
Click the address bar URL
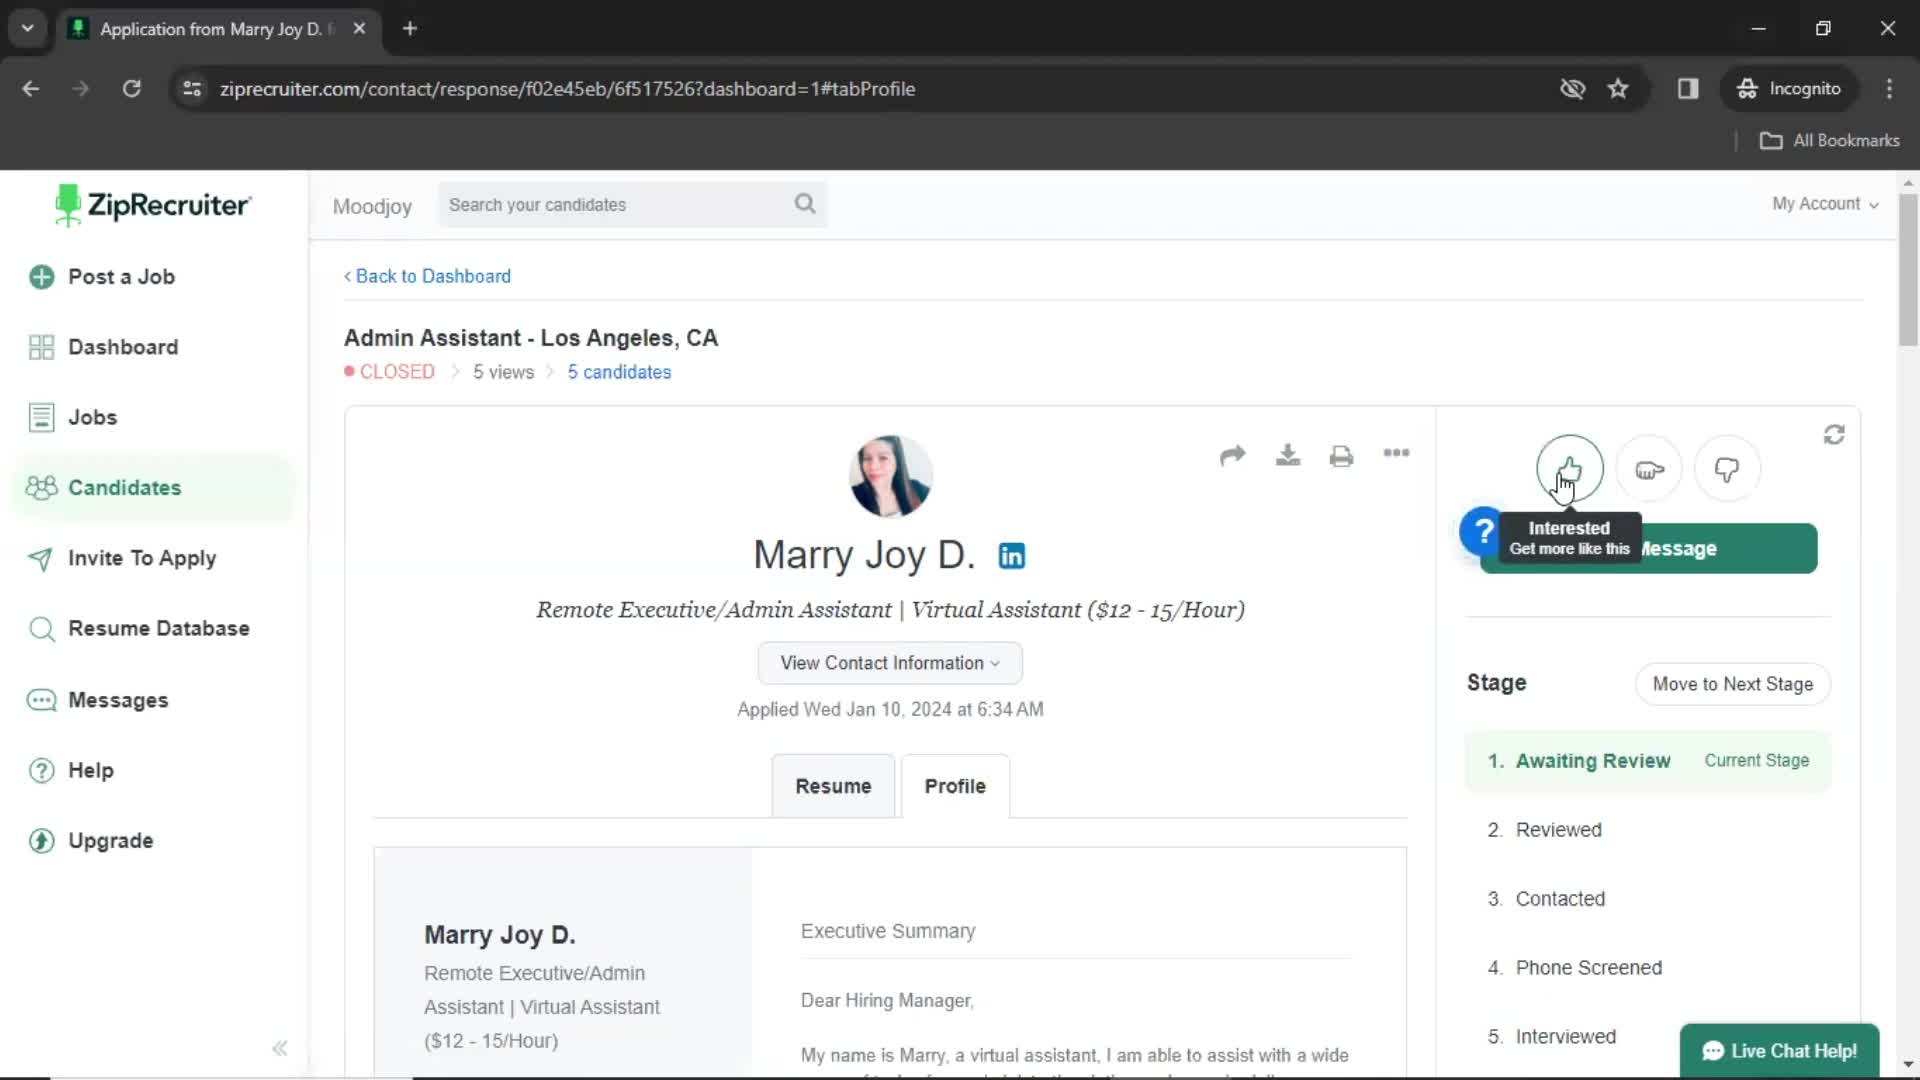point(567,89)
